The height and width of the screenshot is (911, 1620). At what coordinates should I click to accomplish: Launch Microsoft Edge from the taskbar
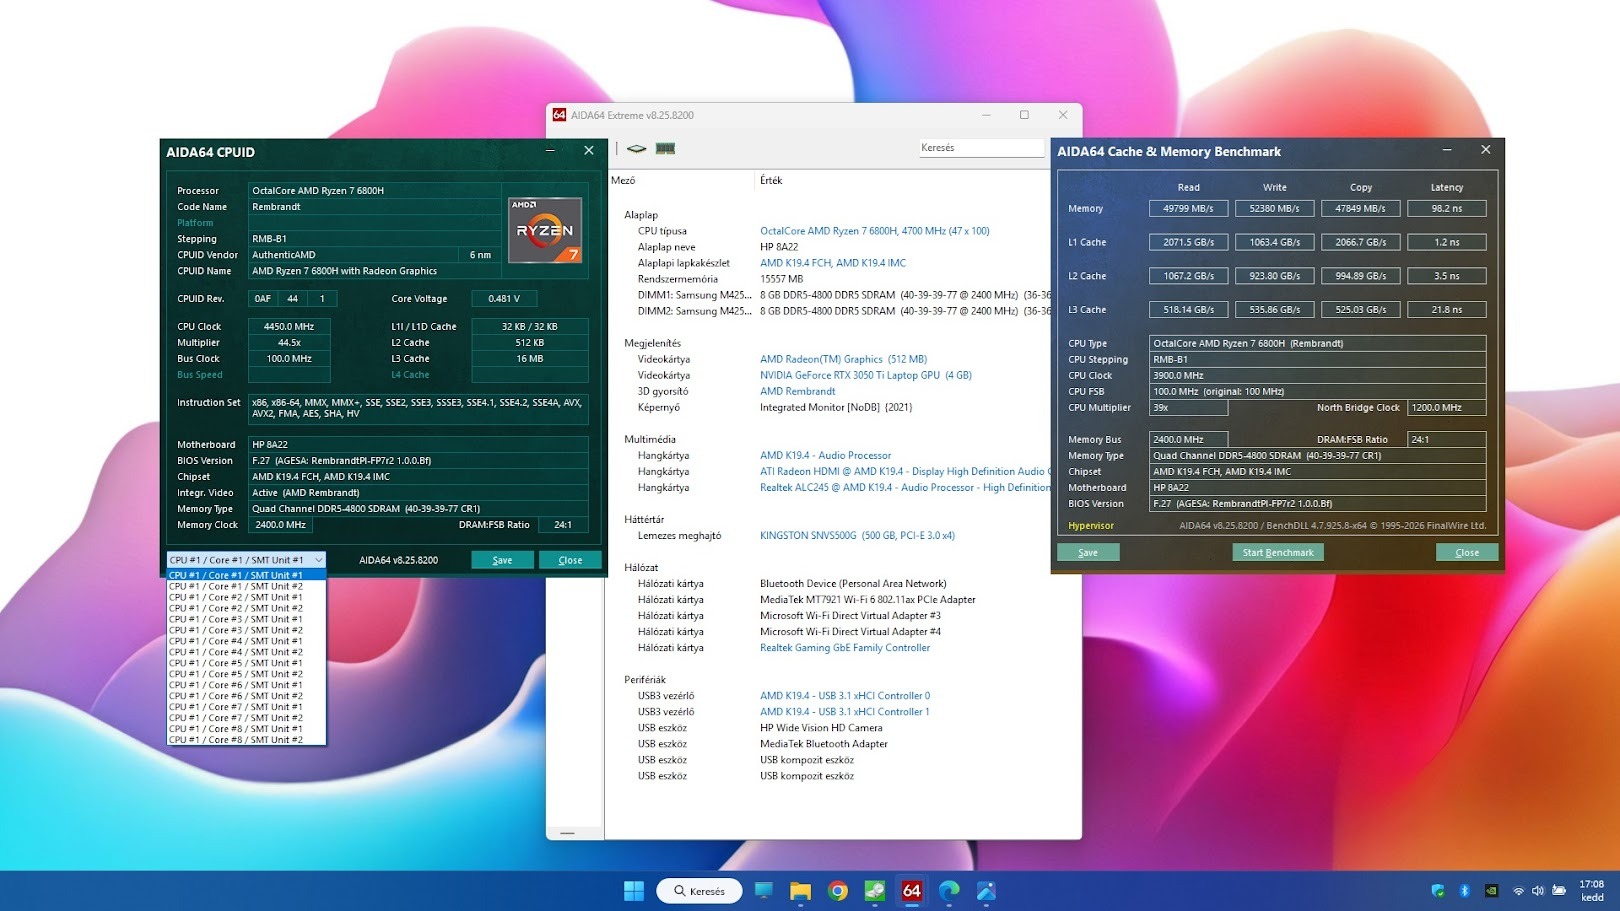click(948, 890)
